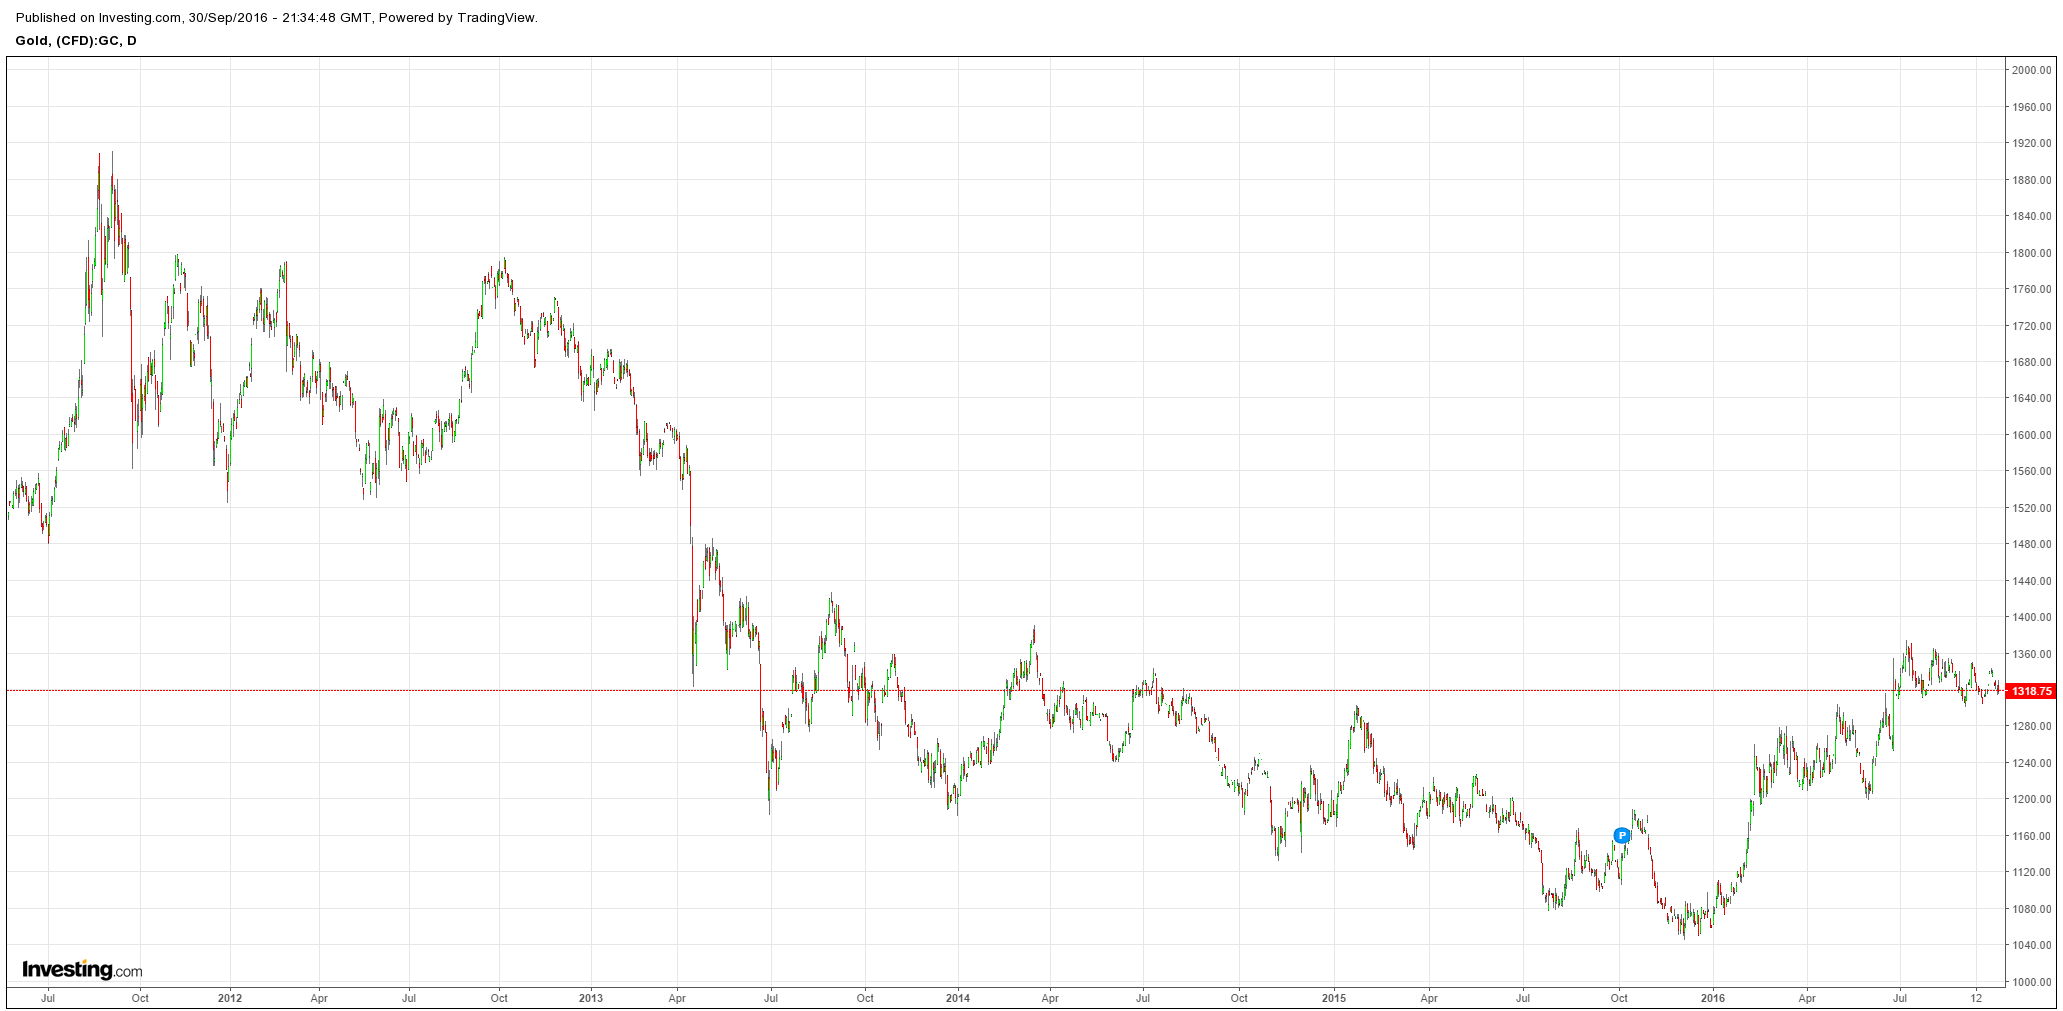This screenshot has width=2063, height=1011.
Task: Select the Gold, (CFD):GC, D chart title
Action: point(76,41)
